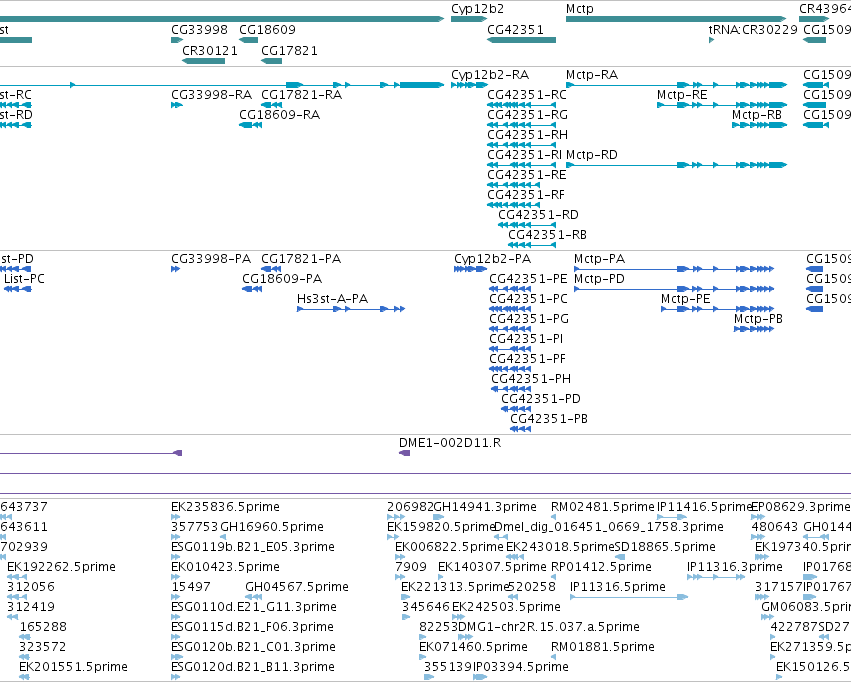The height and width of the screenshot is (682, 851).
Task: Click the tRNA:CR30229 feature label
Action: pos(753,30)
